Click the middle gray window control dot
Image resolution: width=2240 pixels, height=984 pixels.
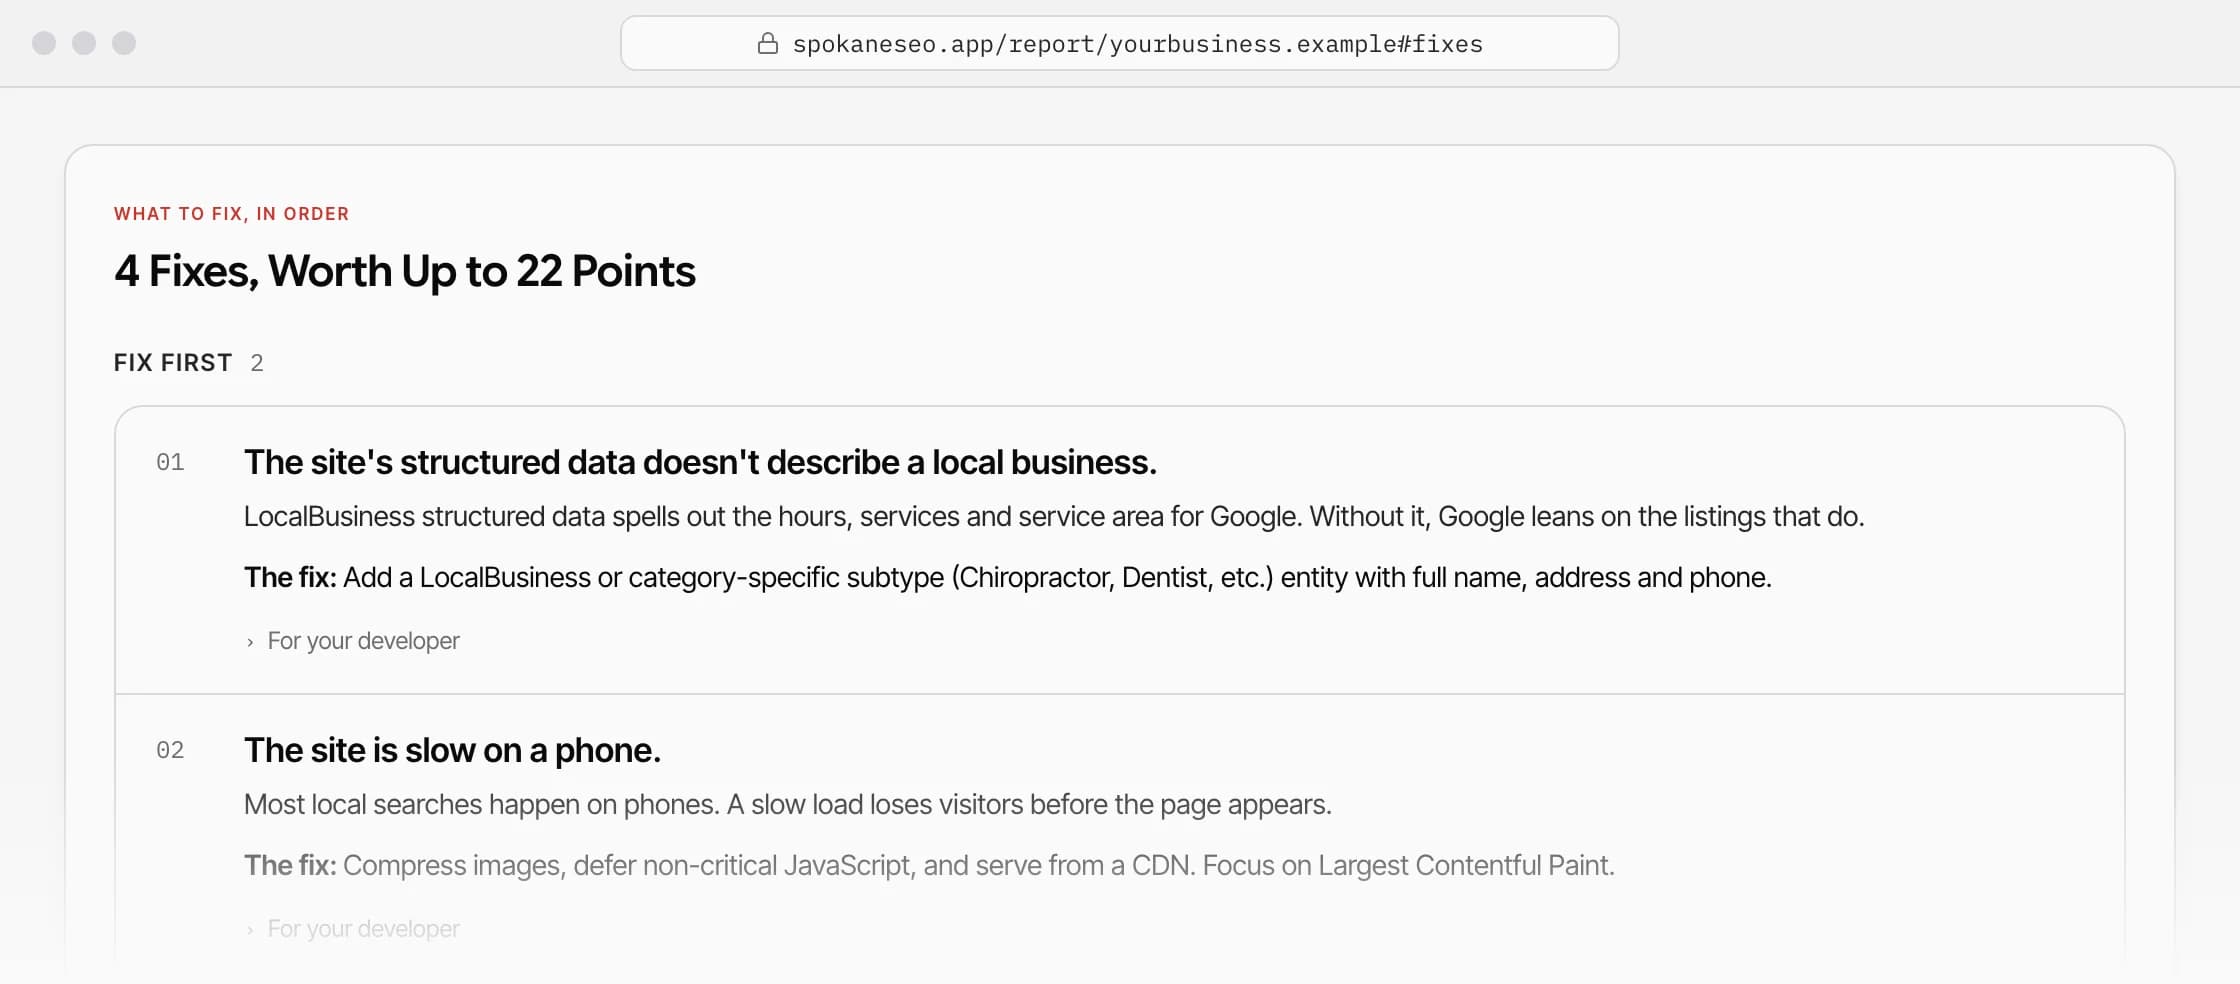pyautogui.click(x=84, y=43)
